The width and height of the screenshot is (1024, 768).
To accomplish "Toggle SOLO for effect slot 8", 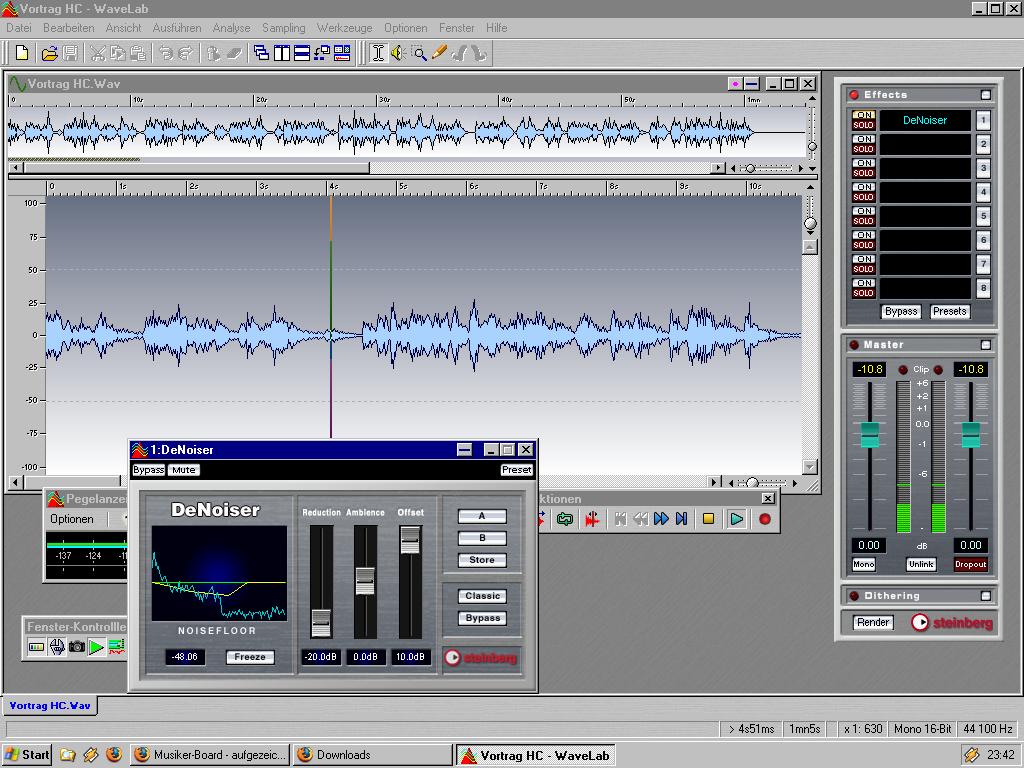I will point(863,293).
